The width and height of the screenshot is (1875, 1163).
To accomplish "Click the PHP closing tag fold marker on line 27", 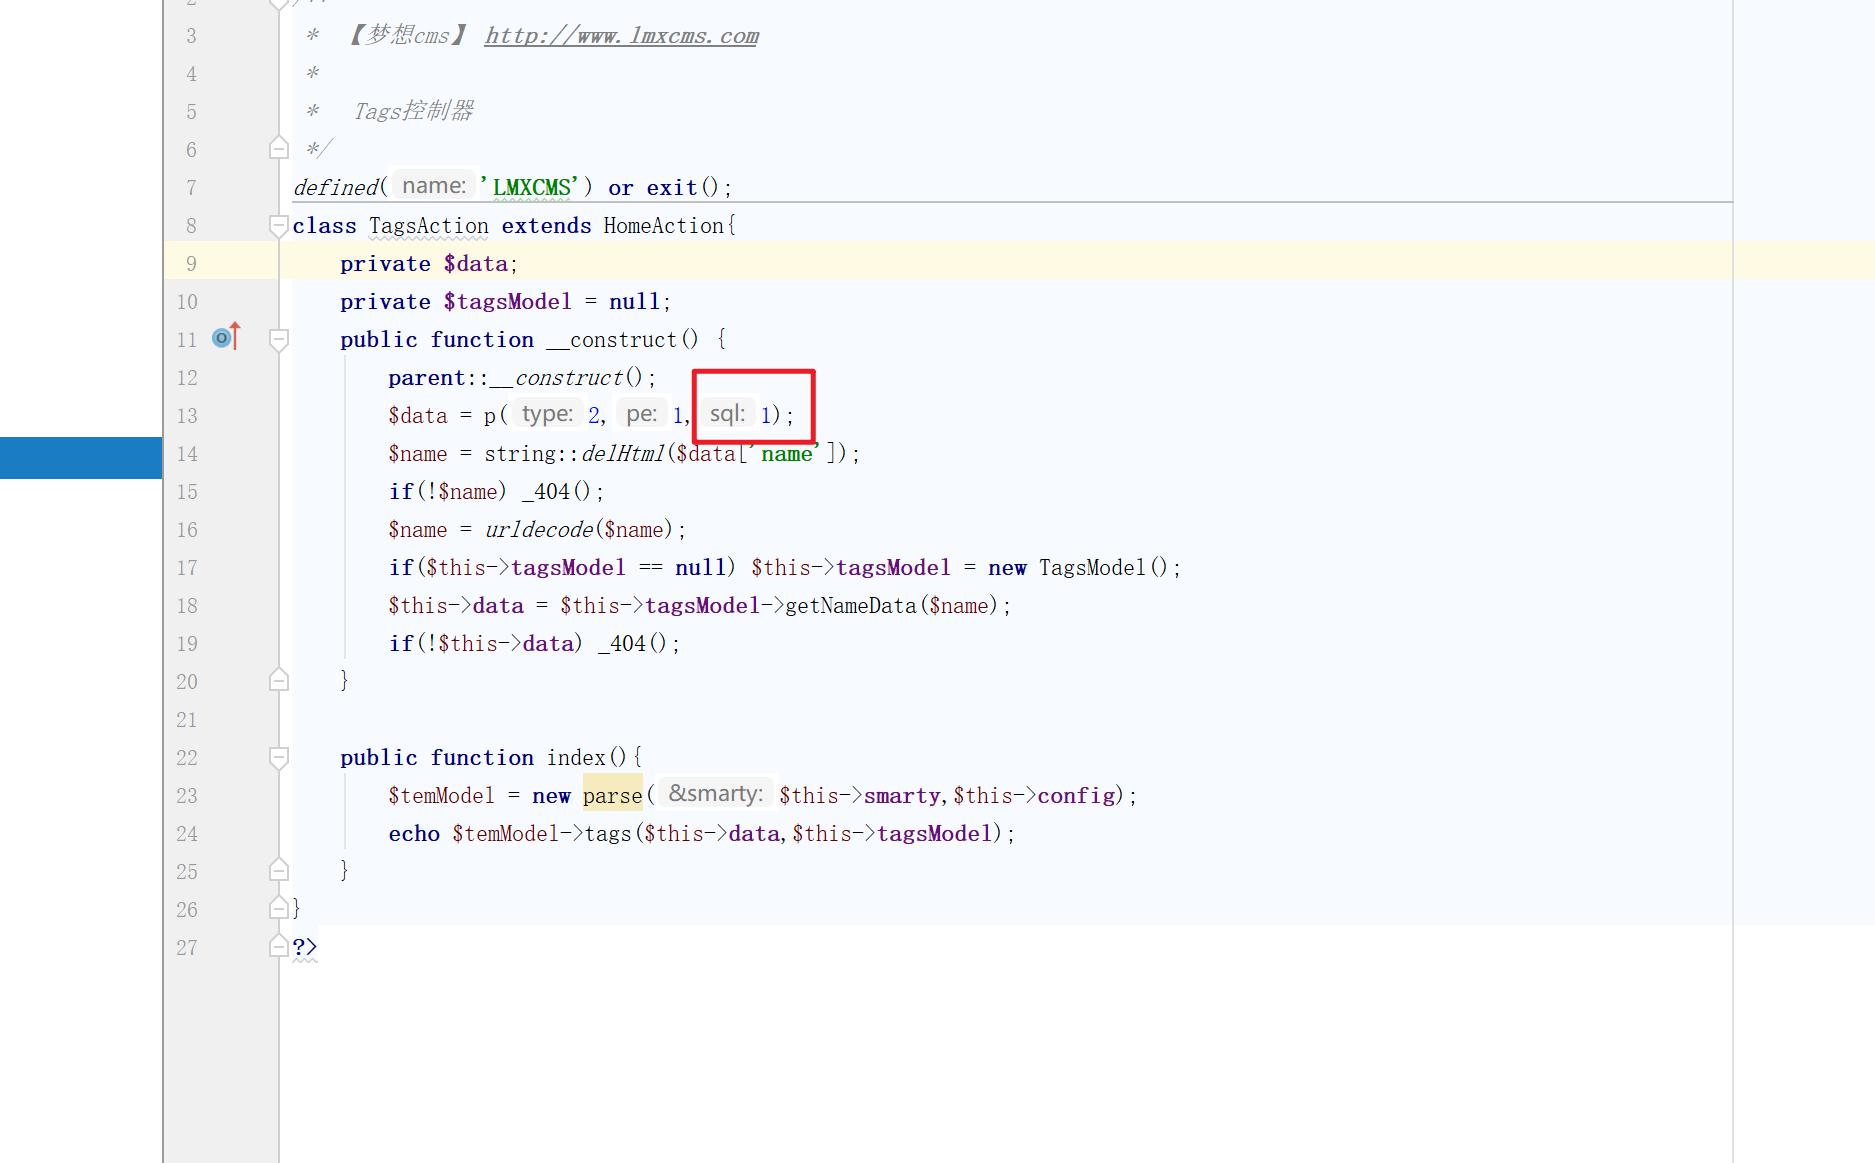I will 279,946.
